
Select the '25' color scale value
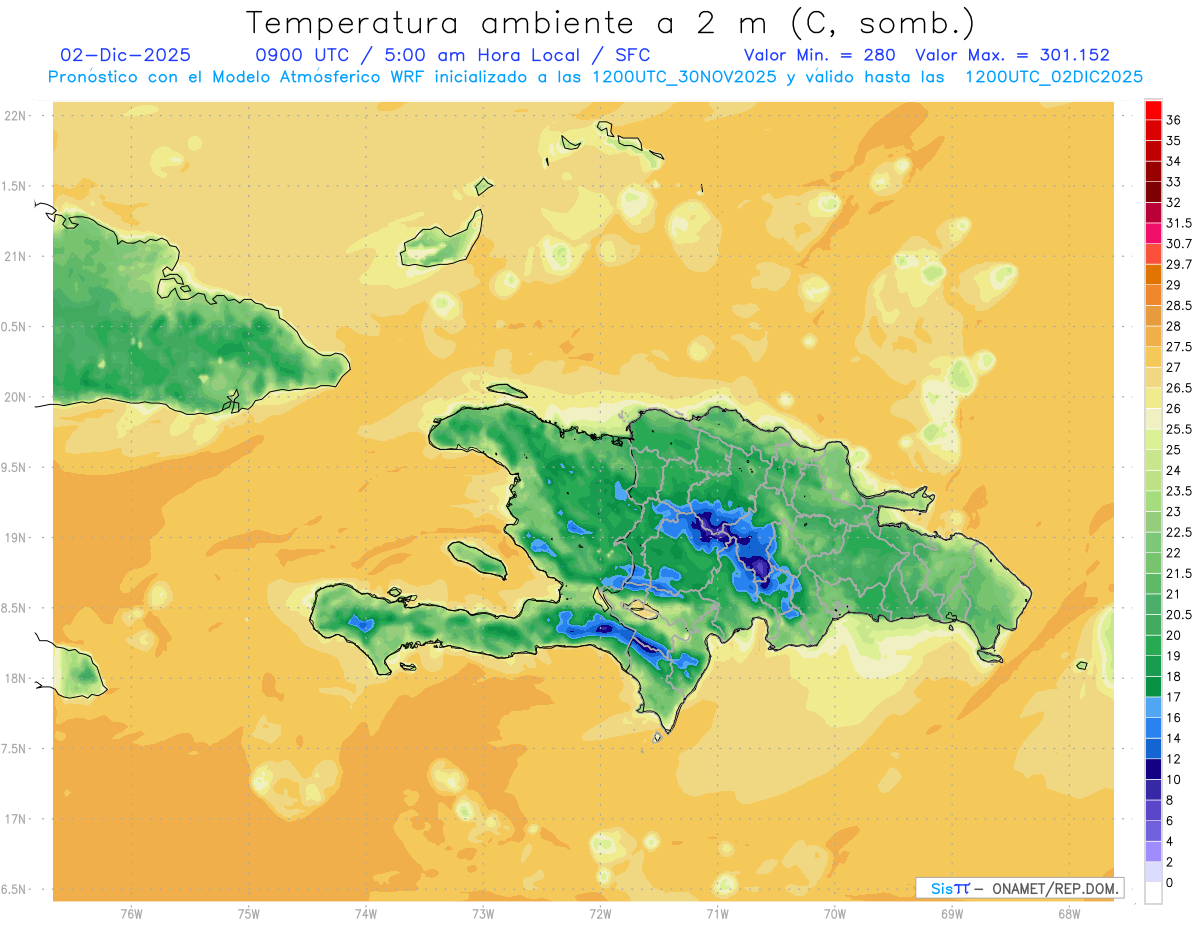point(1174,450)
